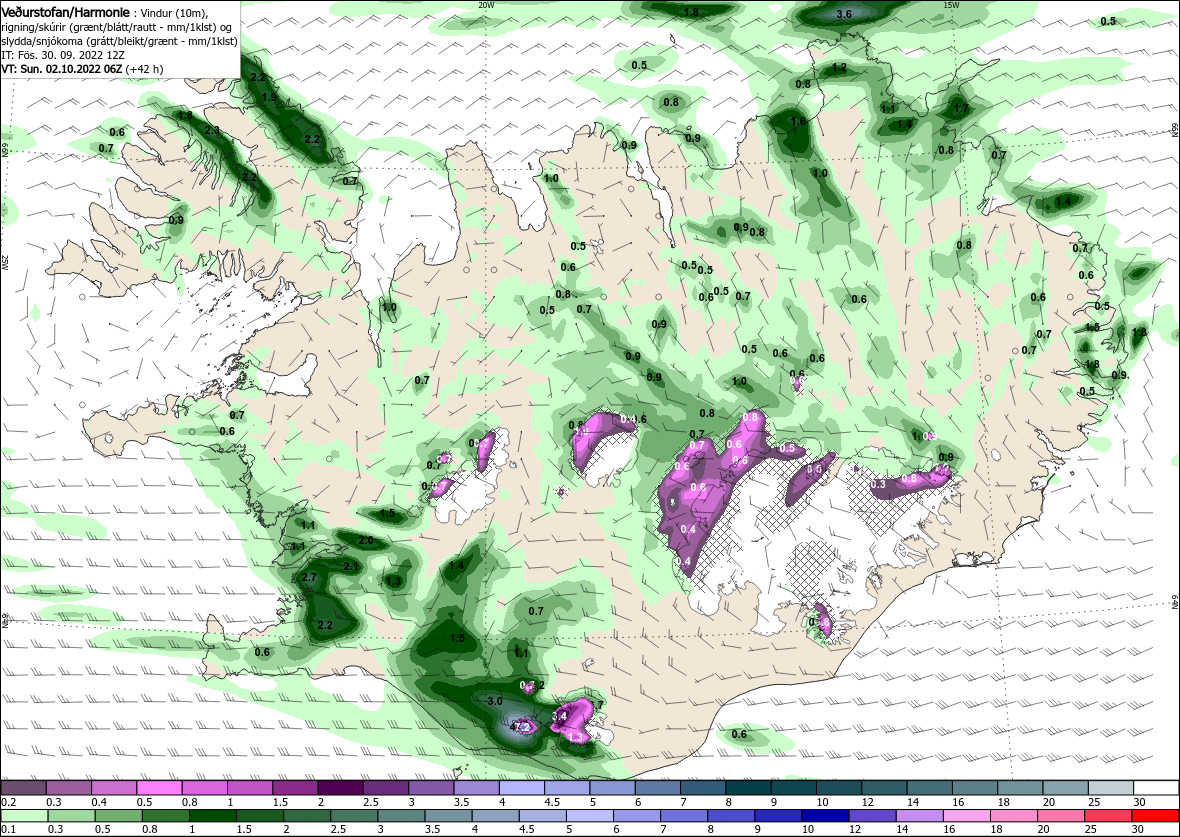Click the 0.4 label in the top legend row
Viewport: 1180px width, 837px height.
(99, 802)
